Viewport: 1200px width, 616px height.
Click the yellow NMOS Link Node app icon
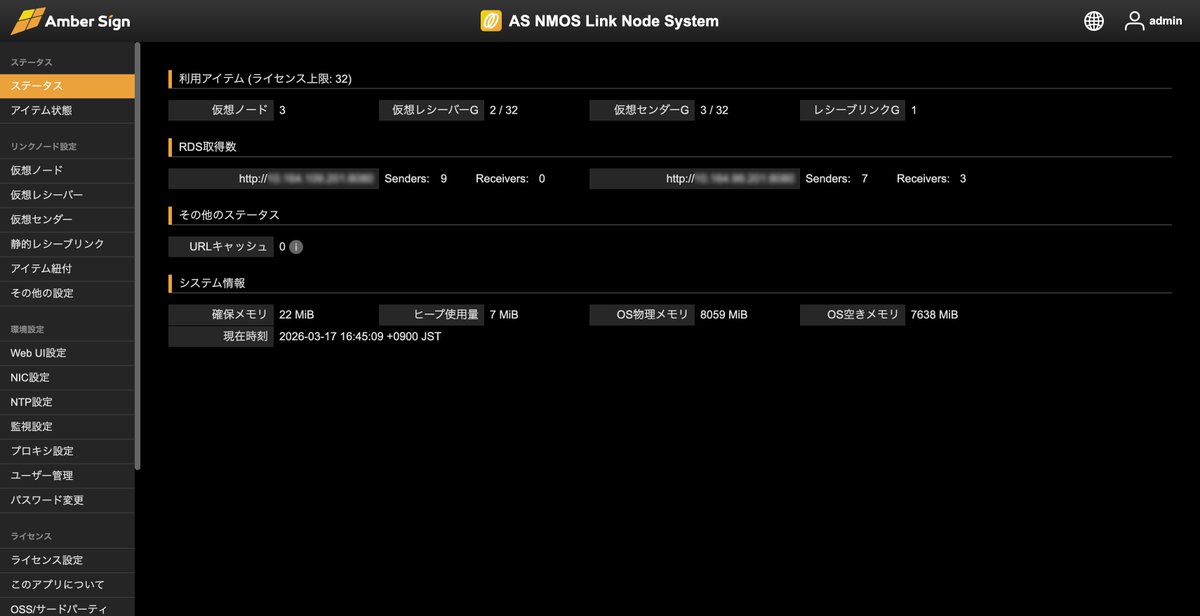click(491, 21)
